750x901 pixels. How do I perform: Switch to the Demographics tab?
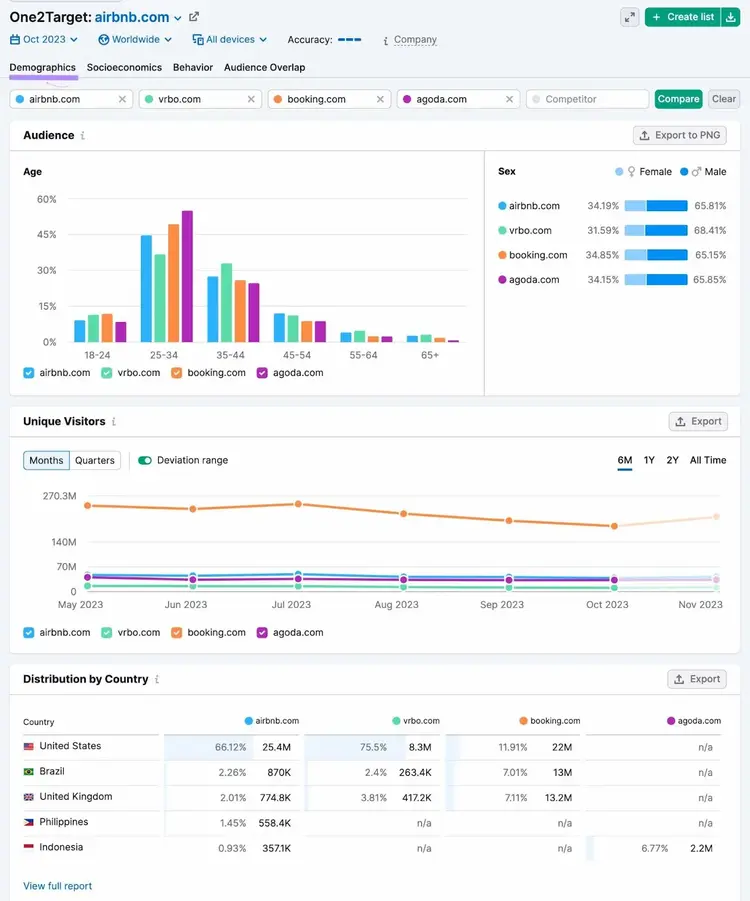coord(43,67)
